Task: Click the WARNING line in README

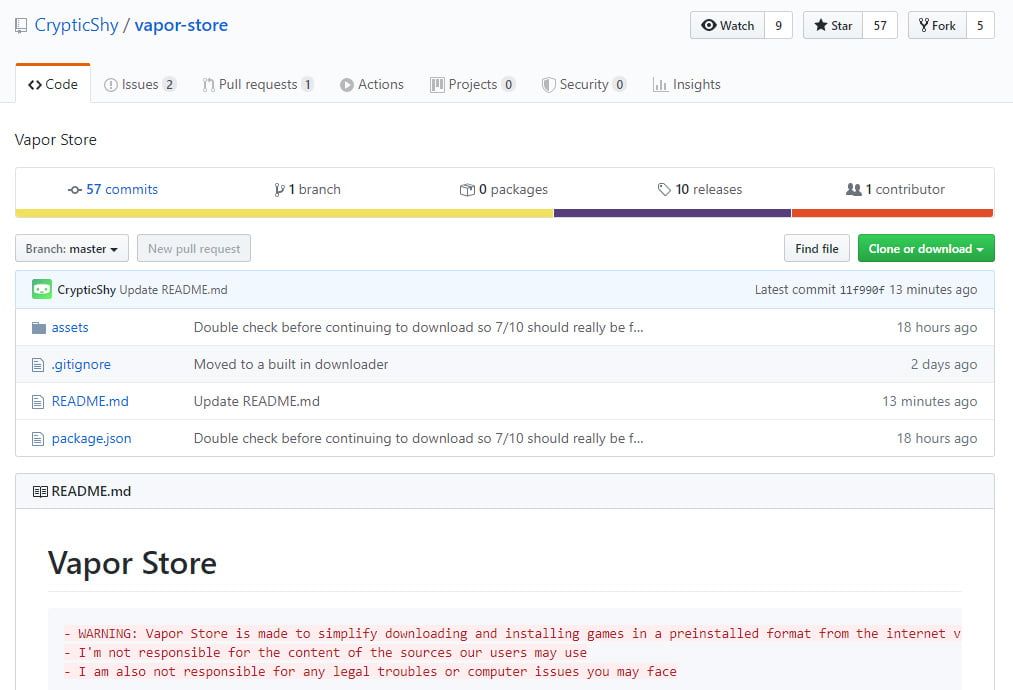Action: (512, 633)
